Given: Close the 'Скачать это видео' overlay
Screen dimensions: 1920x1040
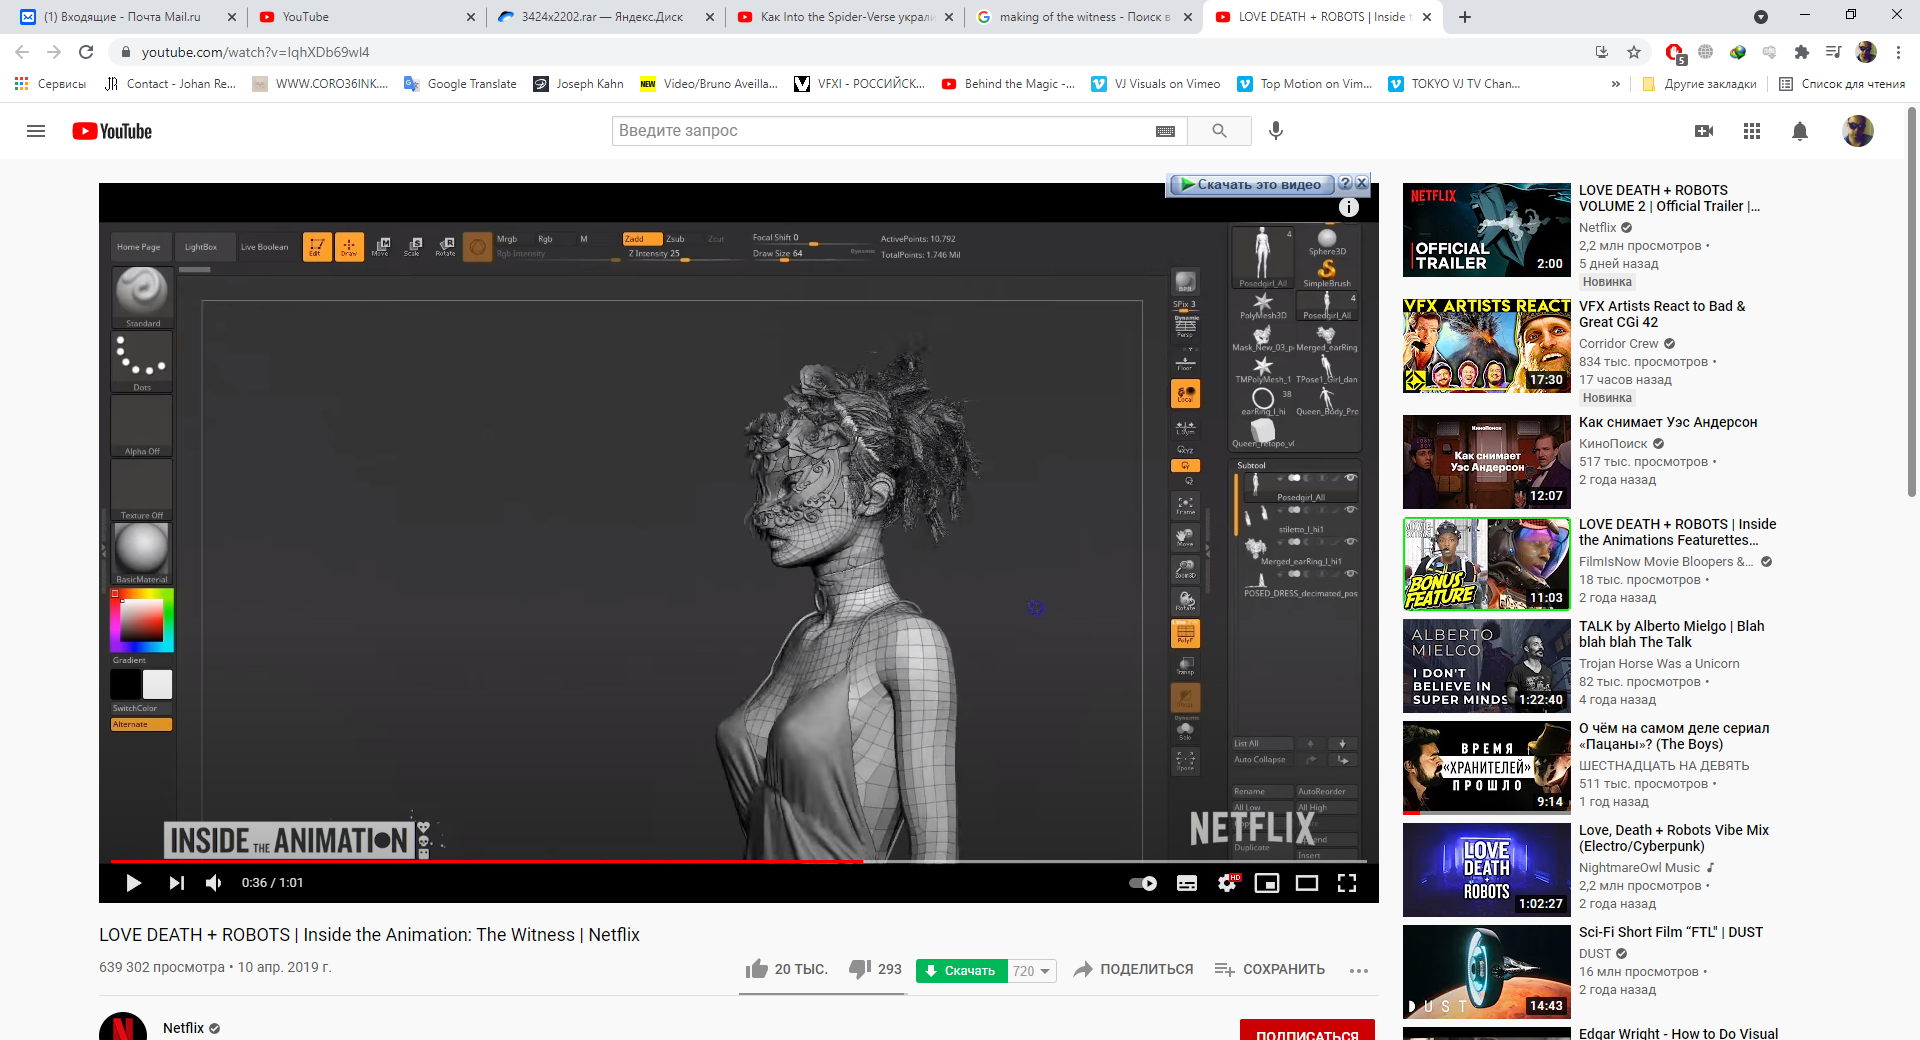Looking at the screenshot, I should click(x=1362, y=184).
